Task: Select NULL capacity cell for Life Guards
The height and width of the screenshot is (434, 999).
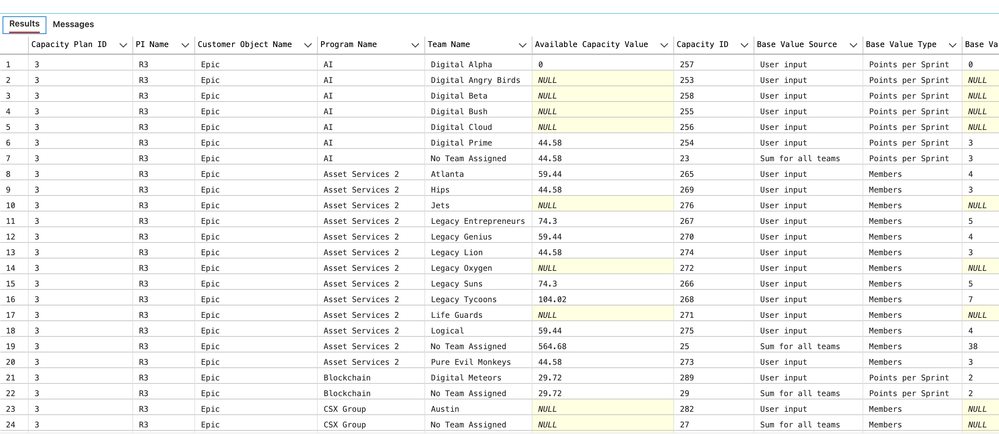Action: [x=603, y=315]
